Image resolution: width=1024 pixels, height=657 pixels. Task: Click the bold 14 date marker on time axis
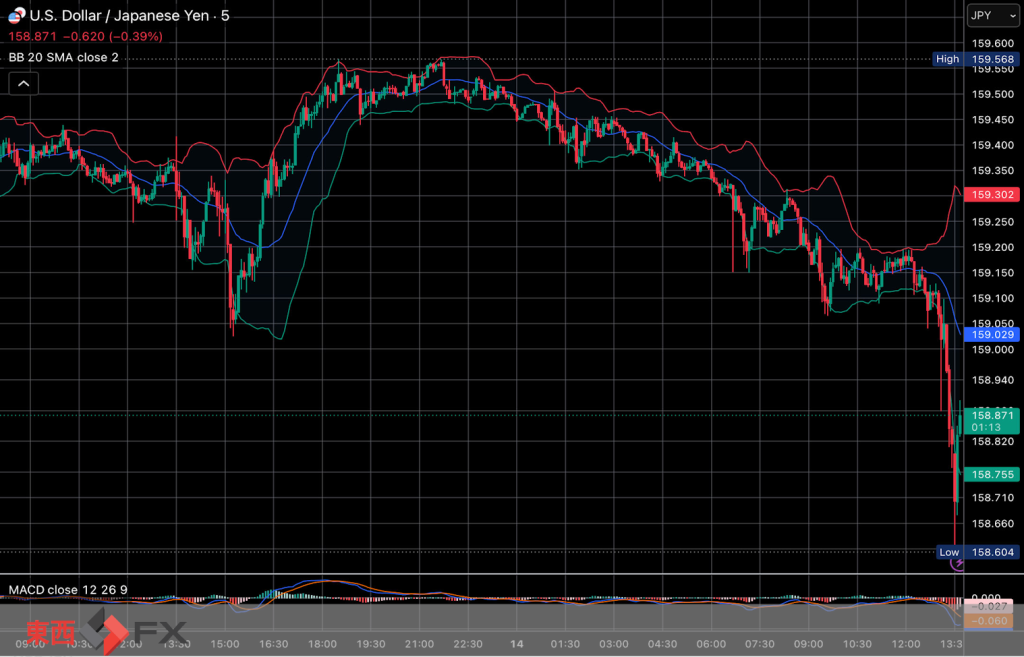point(517,644)
